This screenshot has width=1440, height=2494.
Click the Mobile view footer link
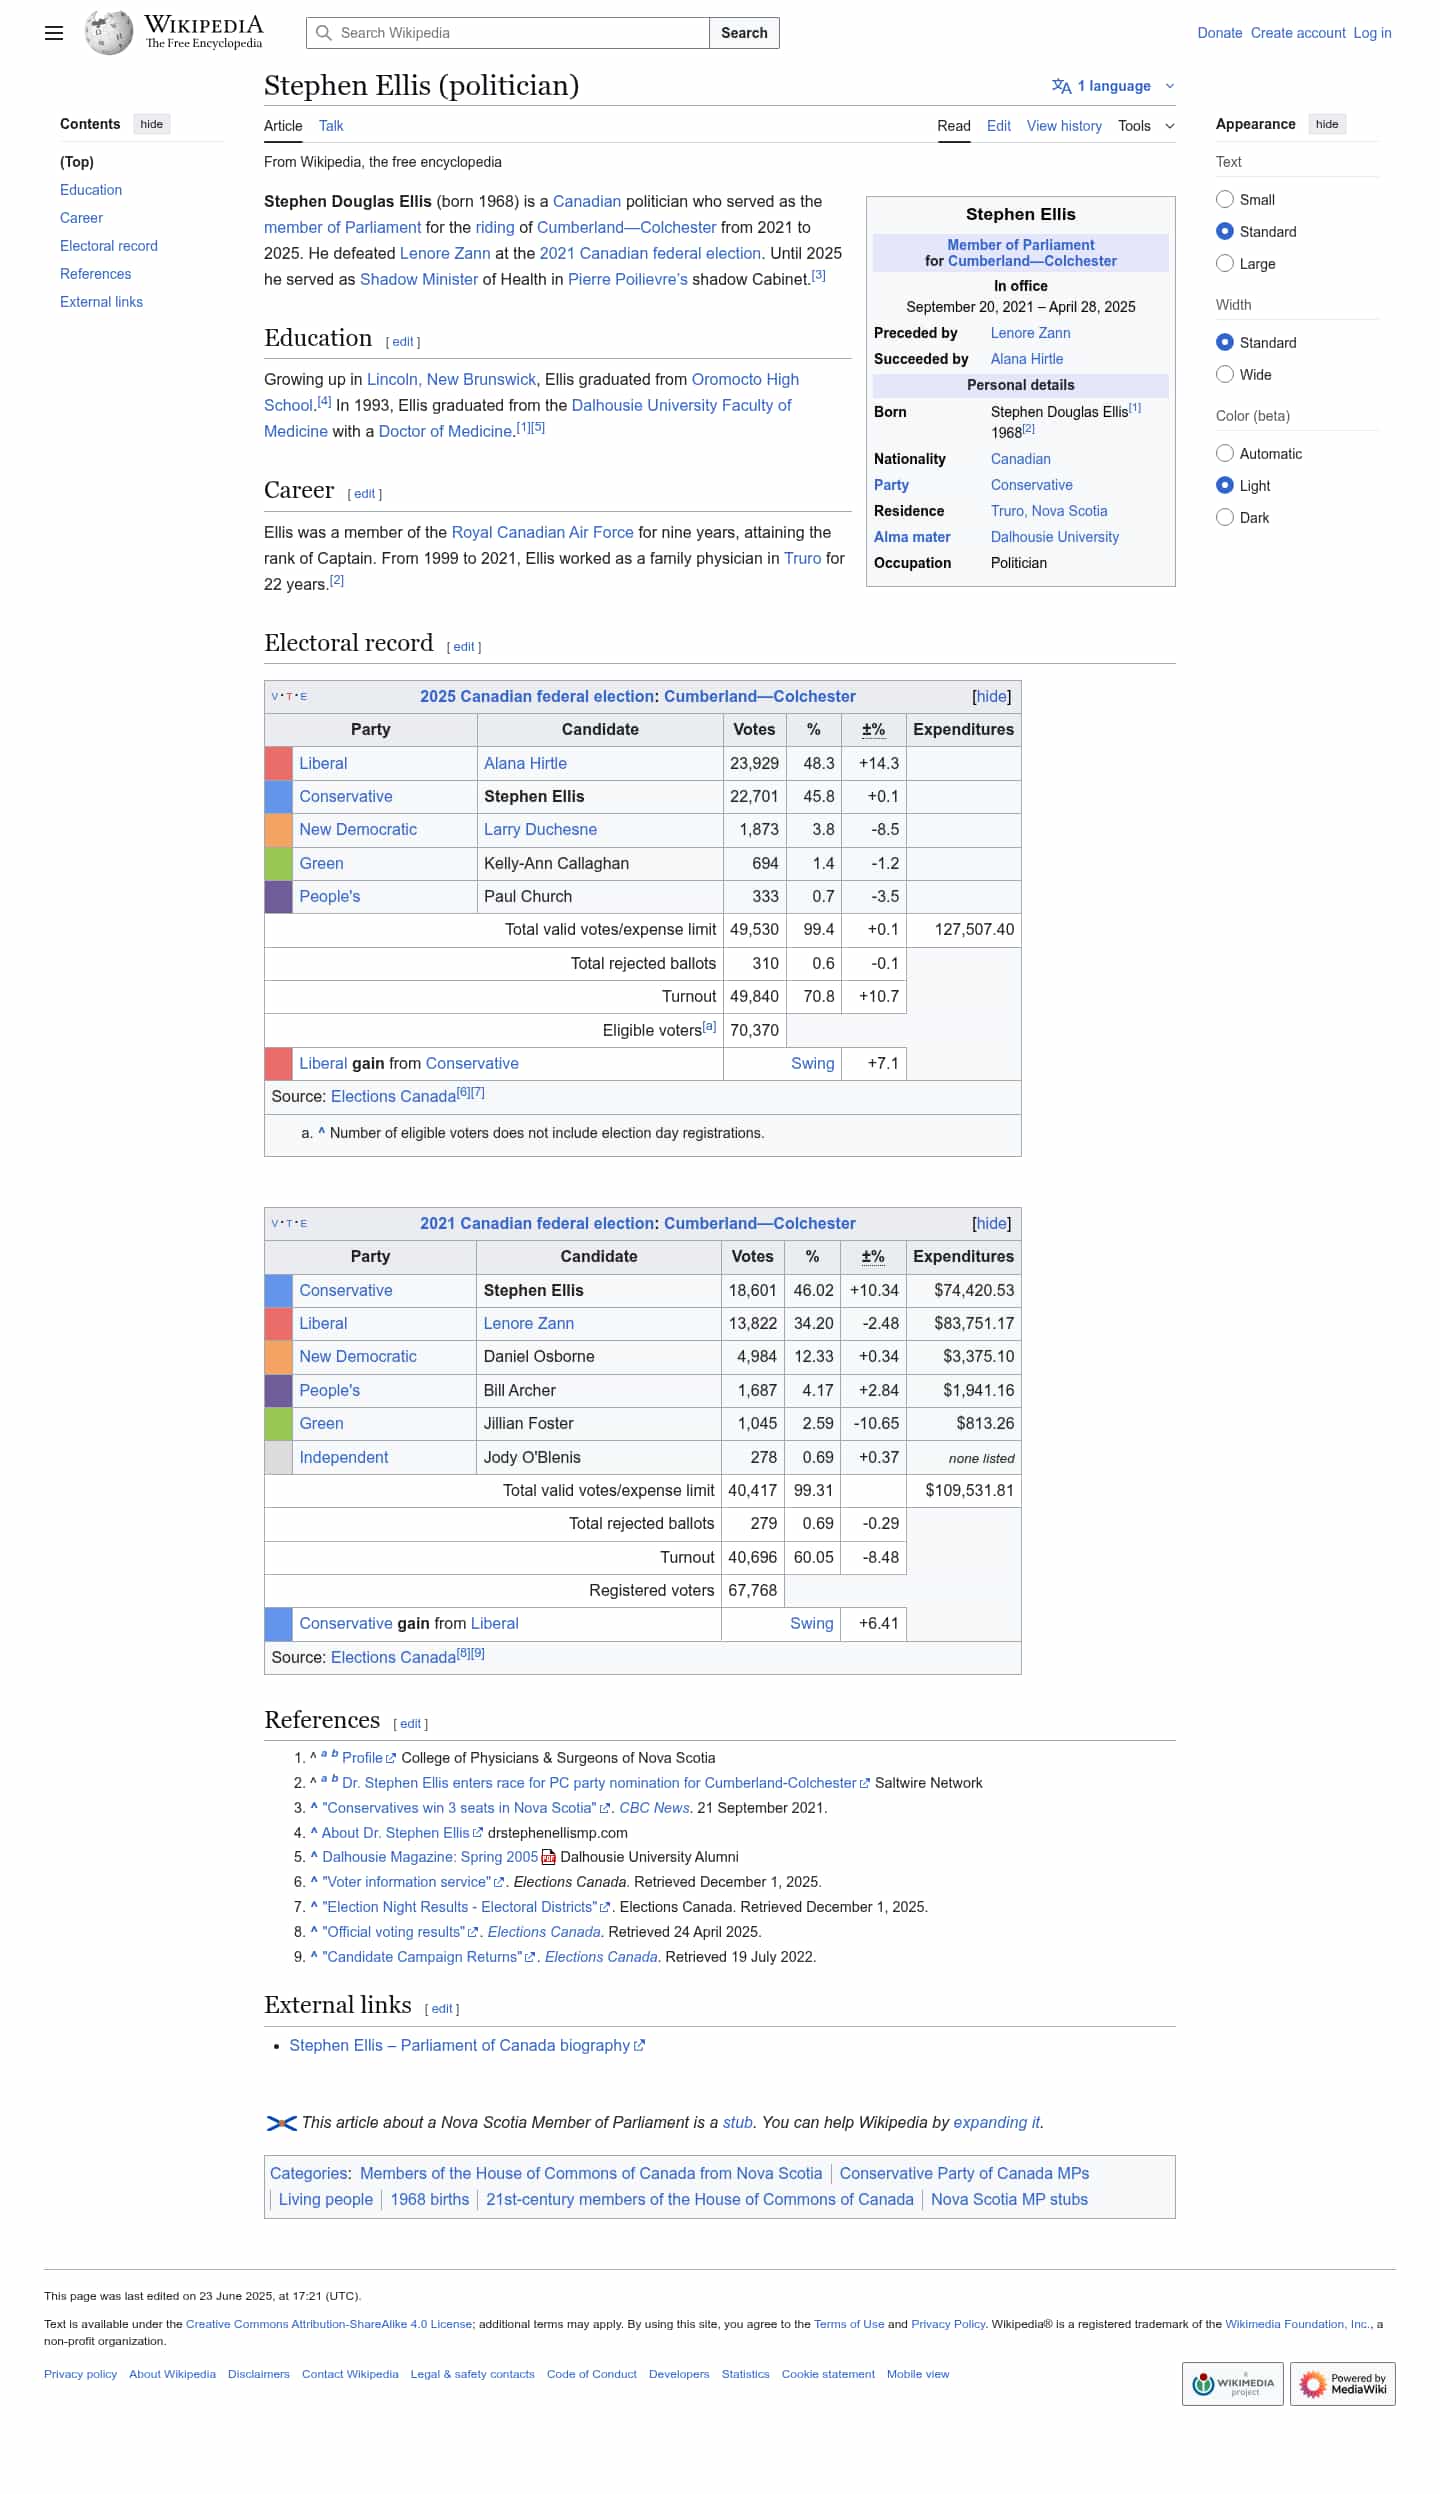[918, 2374]
